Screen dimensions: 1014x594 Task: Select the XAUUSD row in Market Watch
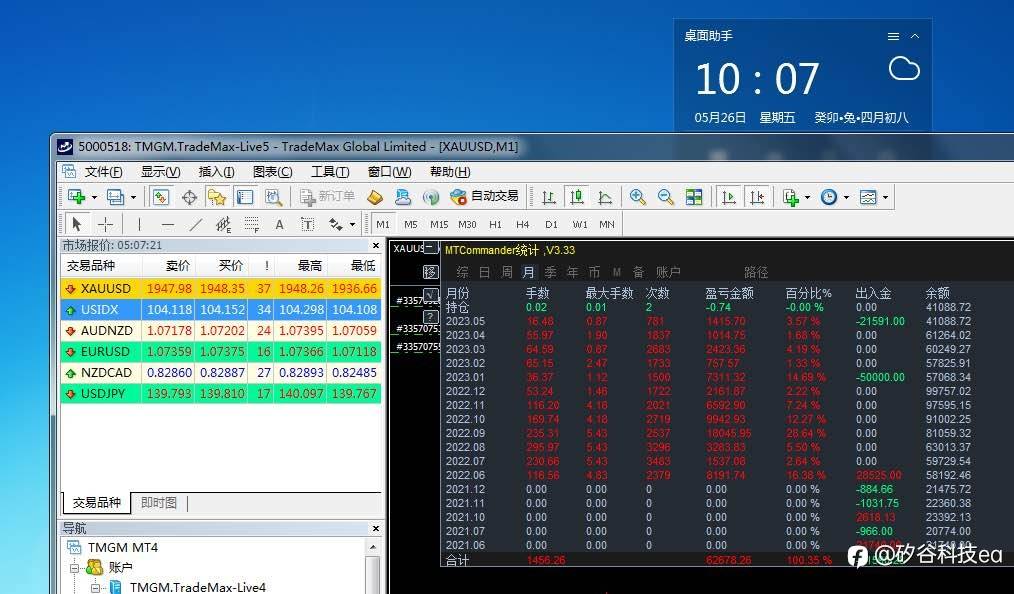point(221,288)
